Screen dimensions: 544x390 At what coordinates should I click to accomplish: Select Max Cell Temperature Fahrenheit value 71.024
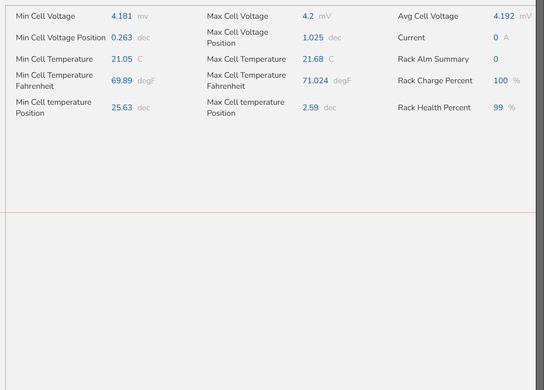coord(315,81)
